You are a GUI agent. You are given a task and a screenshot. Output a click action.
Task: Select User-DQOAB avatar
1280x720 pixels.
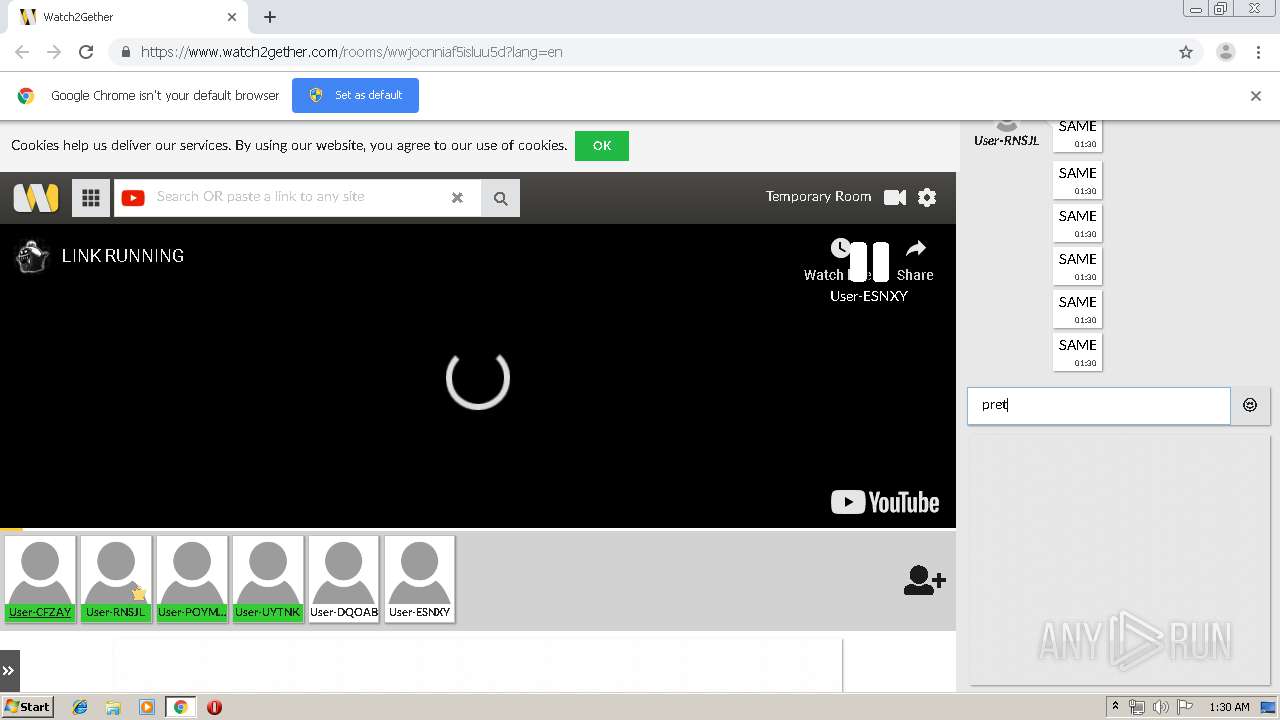tap(344, 579)
